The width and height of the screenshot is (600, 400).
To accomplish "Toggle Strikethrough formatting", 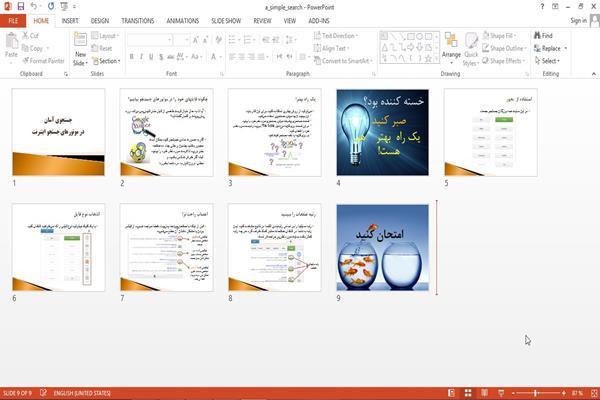I will (171, 57).
